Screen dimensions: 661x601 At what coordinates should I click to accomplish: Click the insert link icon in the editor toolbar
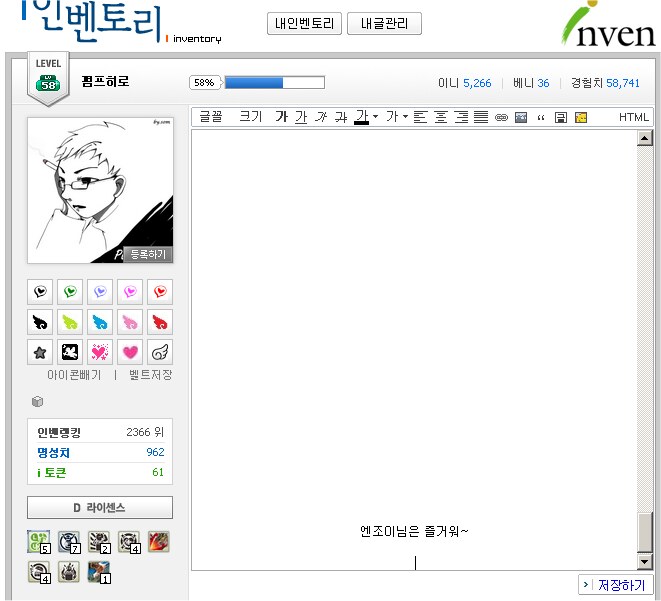tap(501, 117)
